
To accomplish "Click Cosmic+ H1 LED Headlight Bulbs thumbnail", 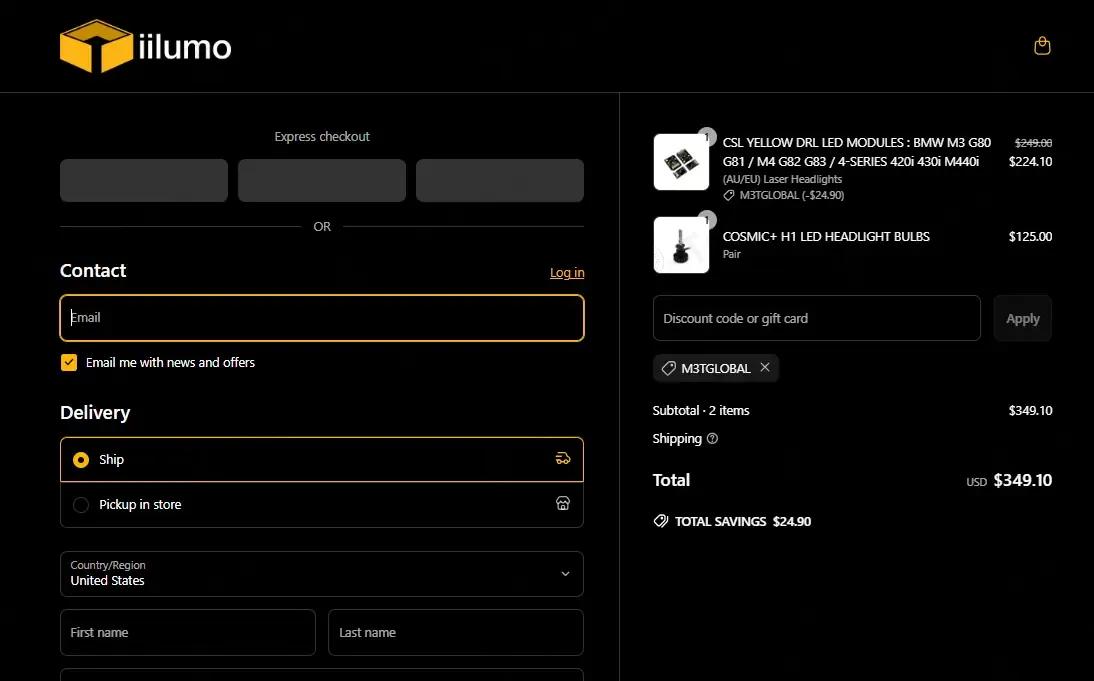I will [x=681, y=245].
